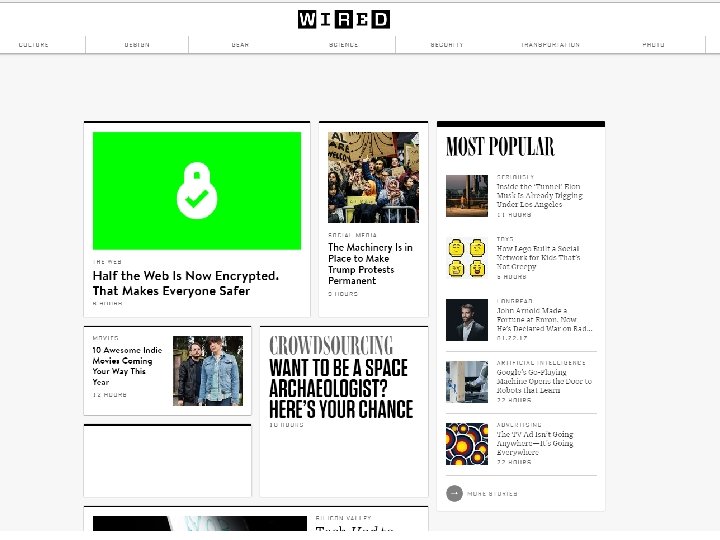Screen dimensions: 720x540
Task: Click the WIRED logo at top
Action: [343, 19]
